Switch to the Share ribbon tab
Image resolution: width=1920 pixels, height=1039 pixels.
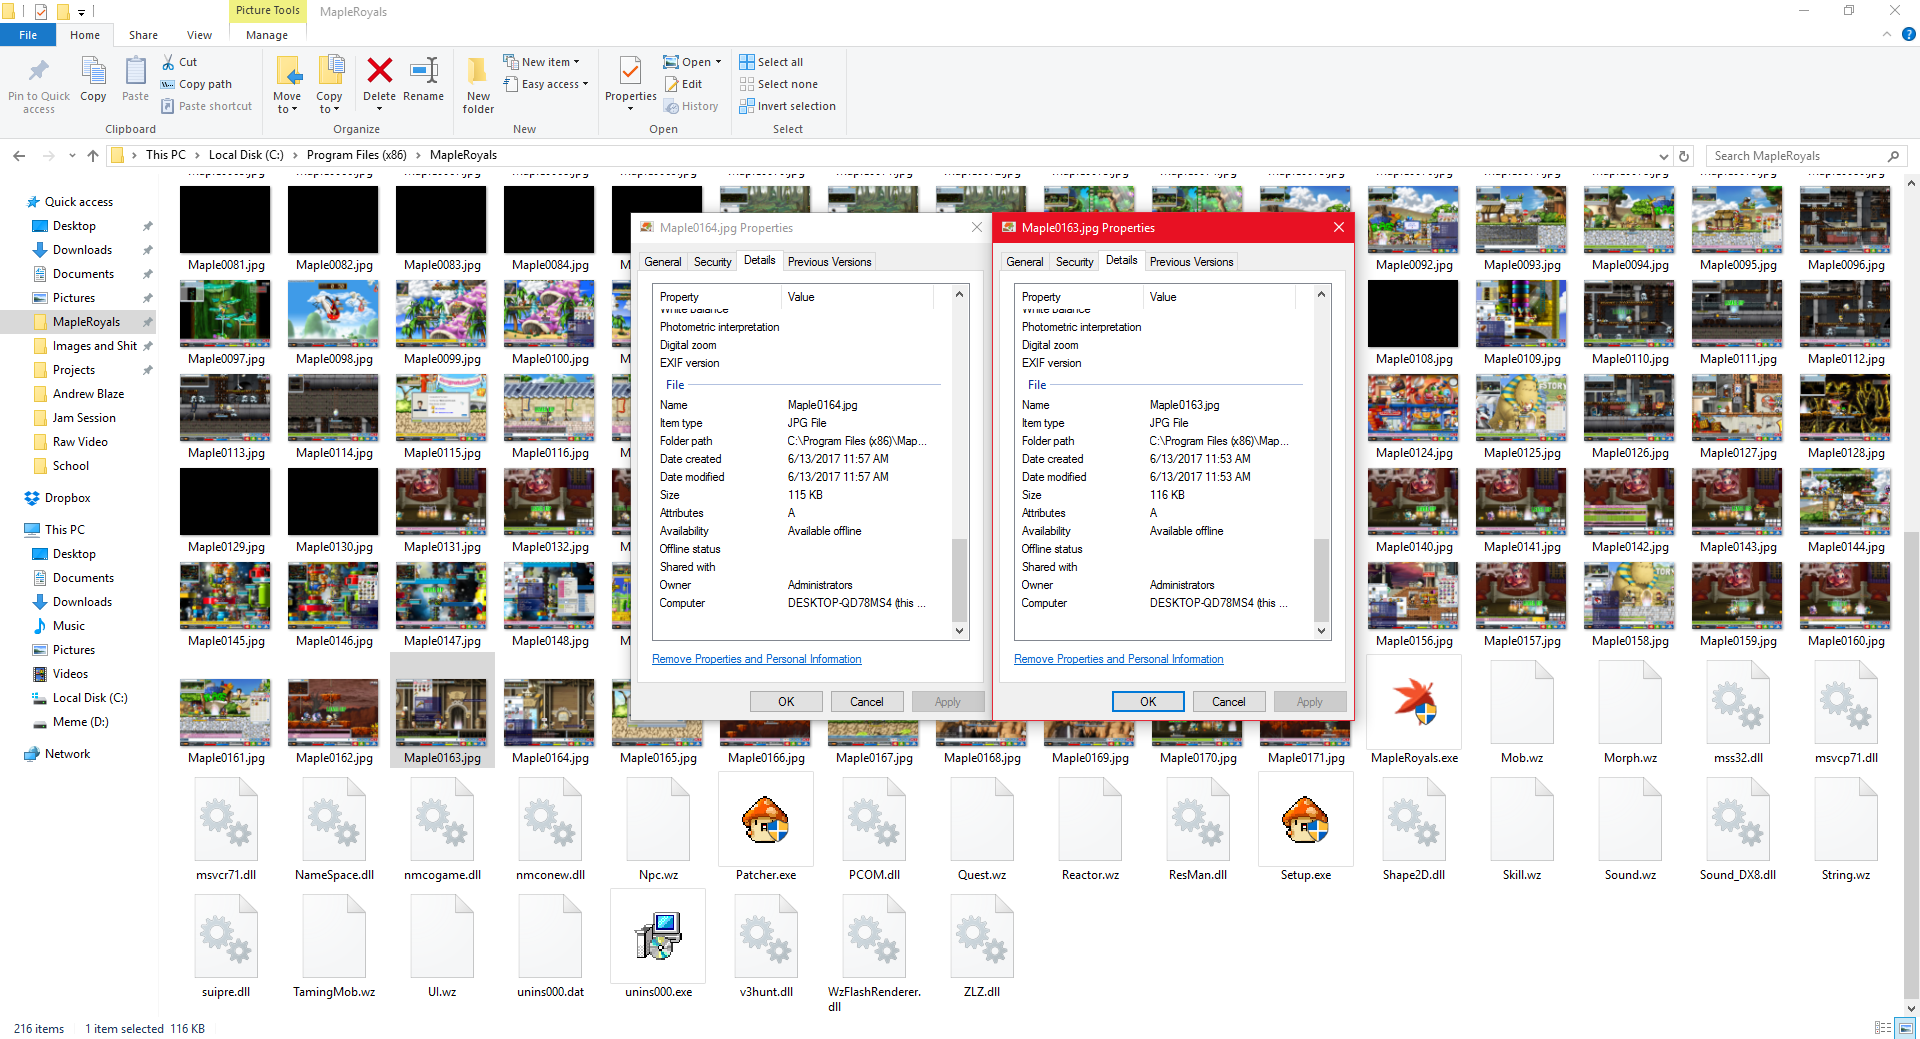(x=143, y=35)
